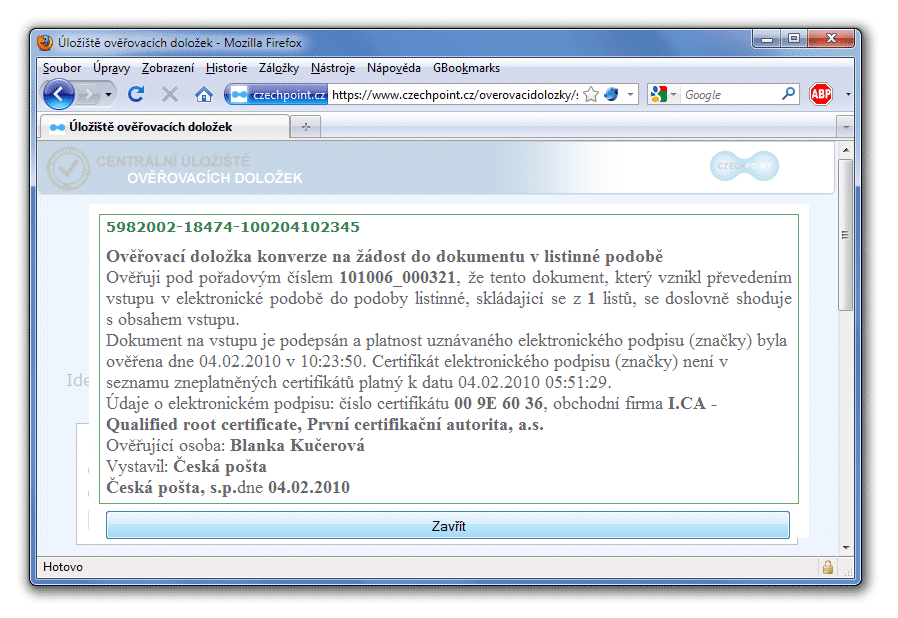The image size is (898, 618).
Task: Maximize the Firefox window
Action: click(793, 39)
